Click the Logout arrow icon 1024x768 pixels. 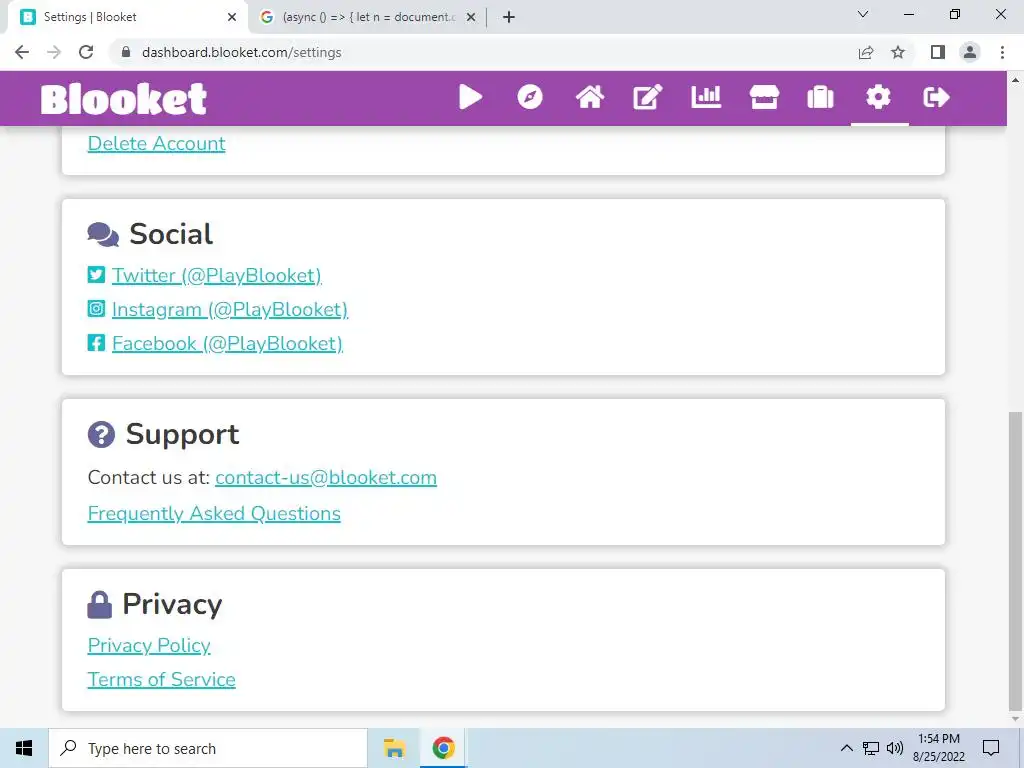pos(936,97)
